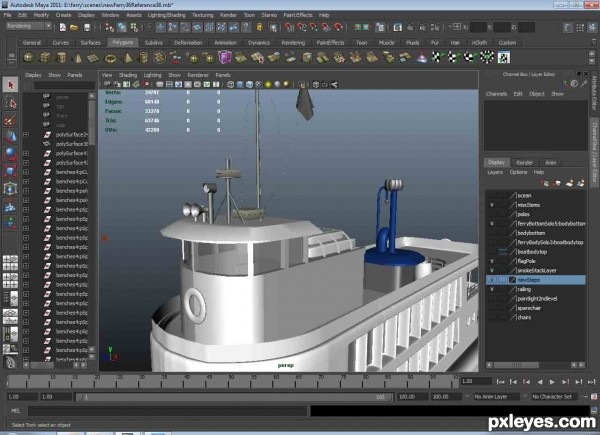Expand the polySurface2 node in Outliner
The height and width of the screenshot is (435, 600).
(x=26, y=135)
